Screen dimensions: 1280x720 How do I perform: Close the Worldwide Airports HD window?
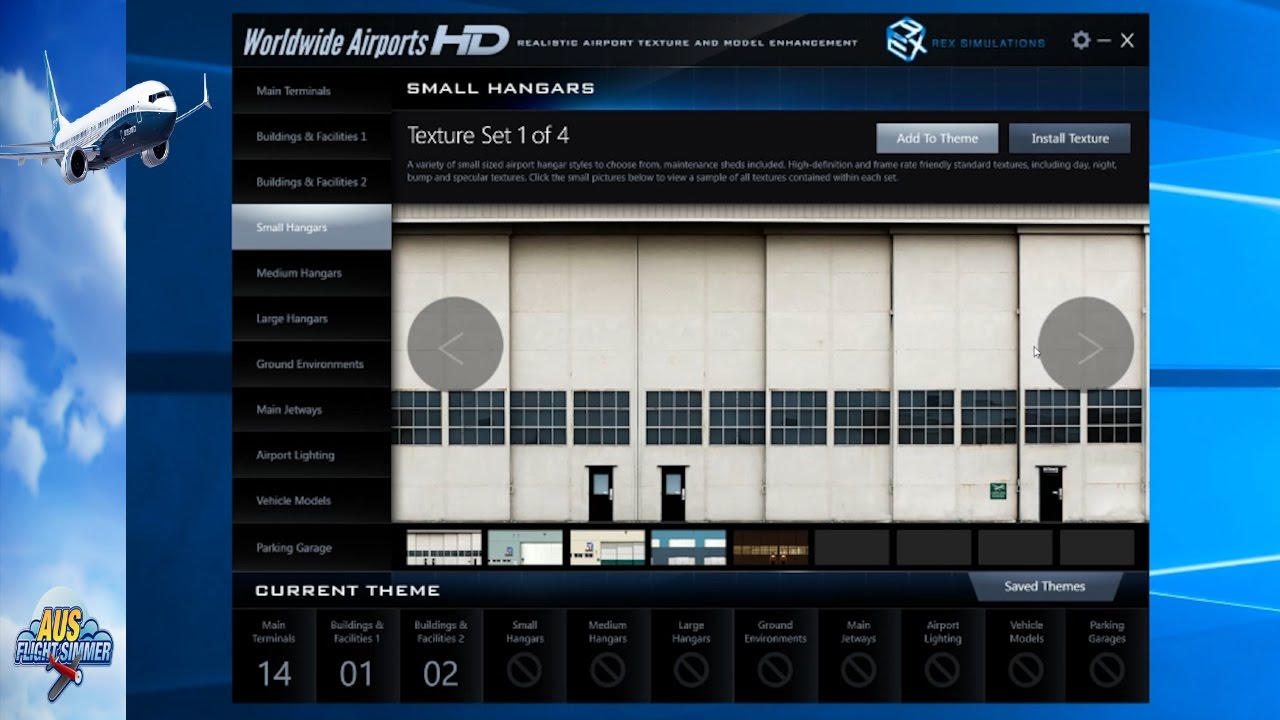[1127, 40]
